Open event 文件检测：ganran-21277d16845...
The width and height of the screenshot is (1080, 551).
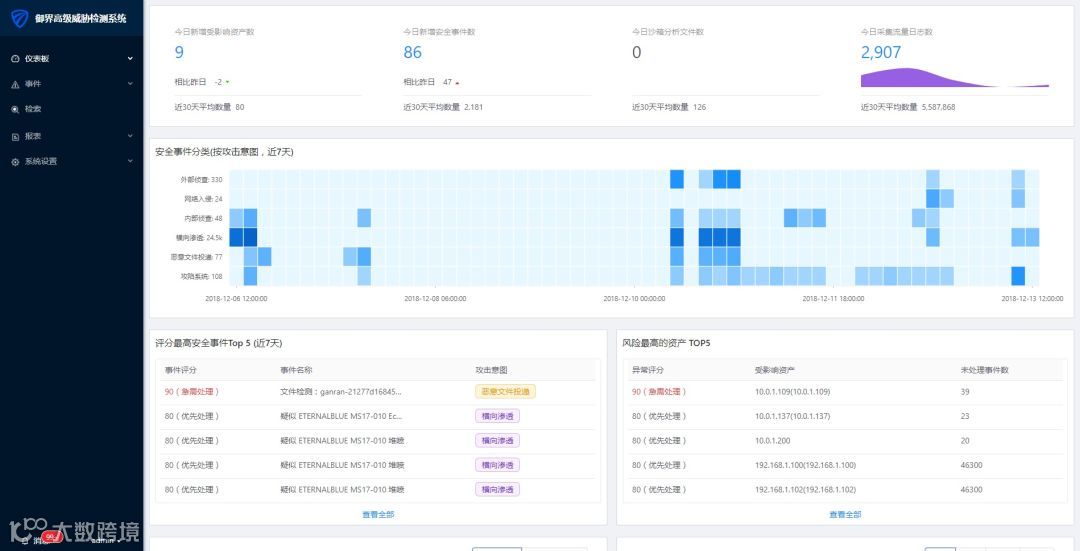[340, 392]
